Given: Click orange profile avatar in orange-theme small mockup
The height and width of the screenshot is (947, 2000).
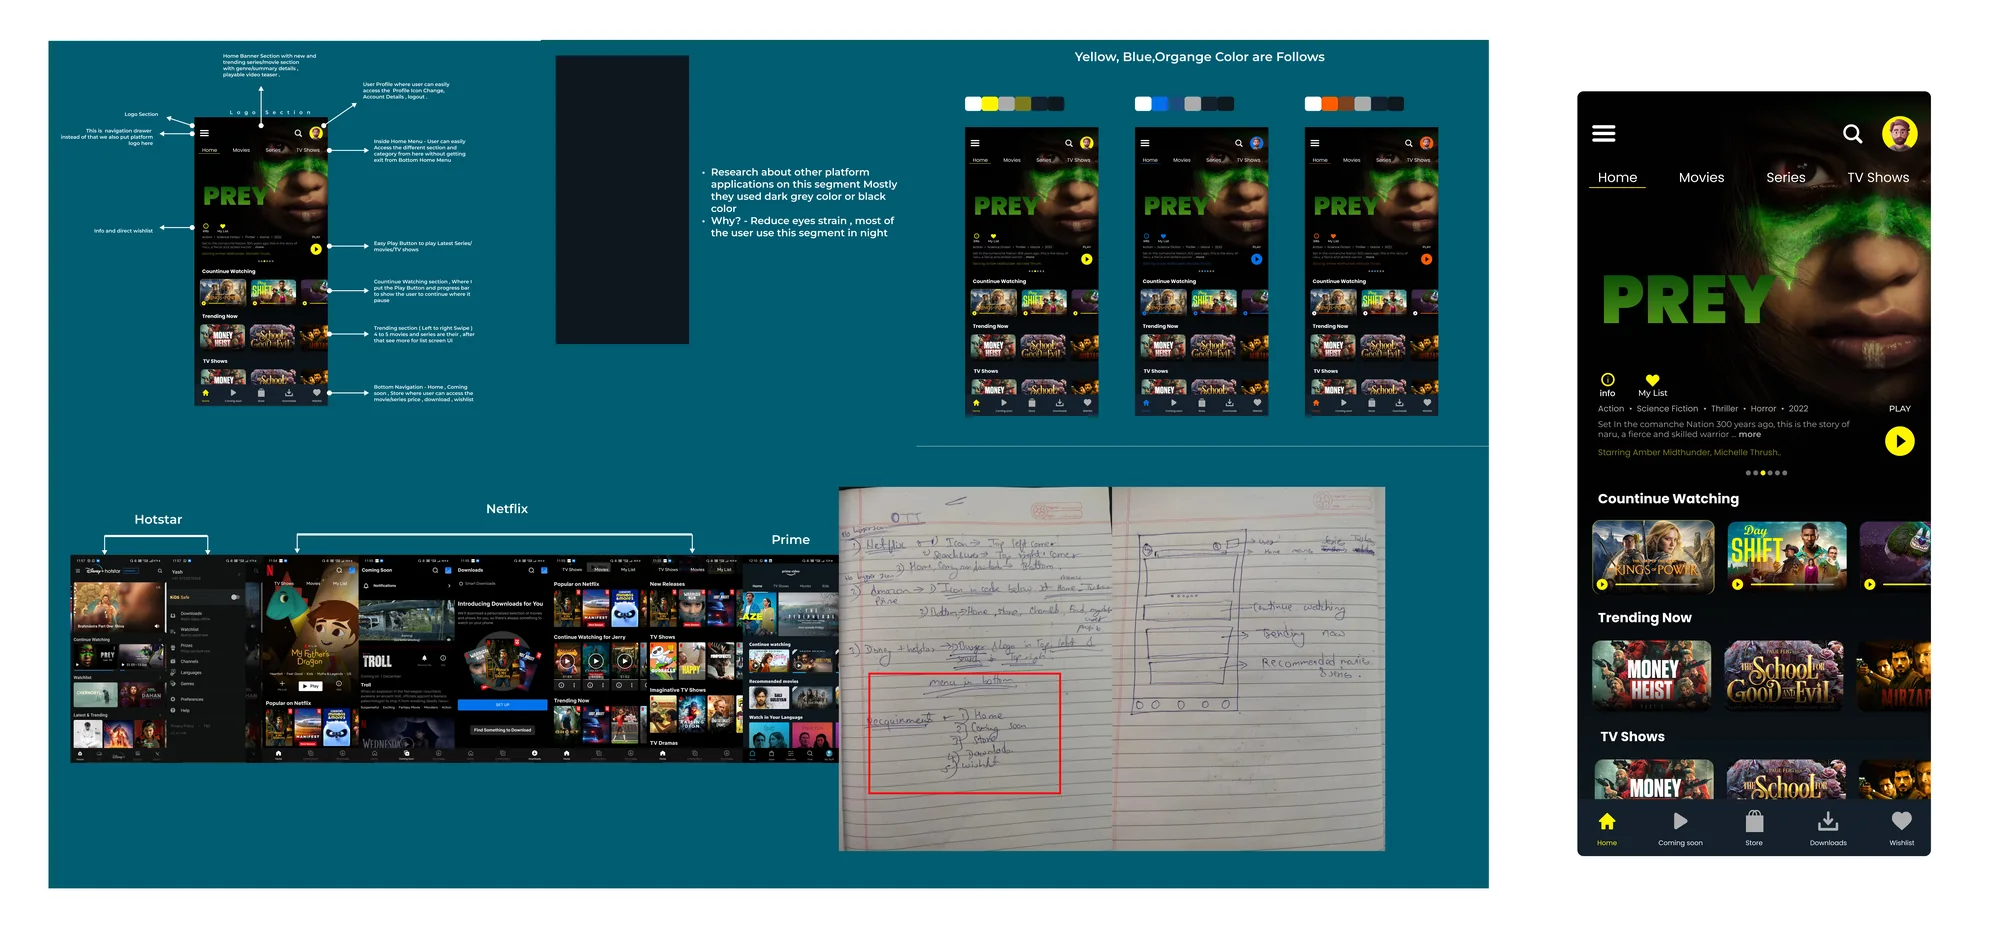Looking at the screenshot, I should (x=1427, y=143).
